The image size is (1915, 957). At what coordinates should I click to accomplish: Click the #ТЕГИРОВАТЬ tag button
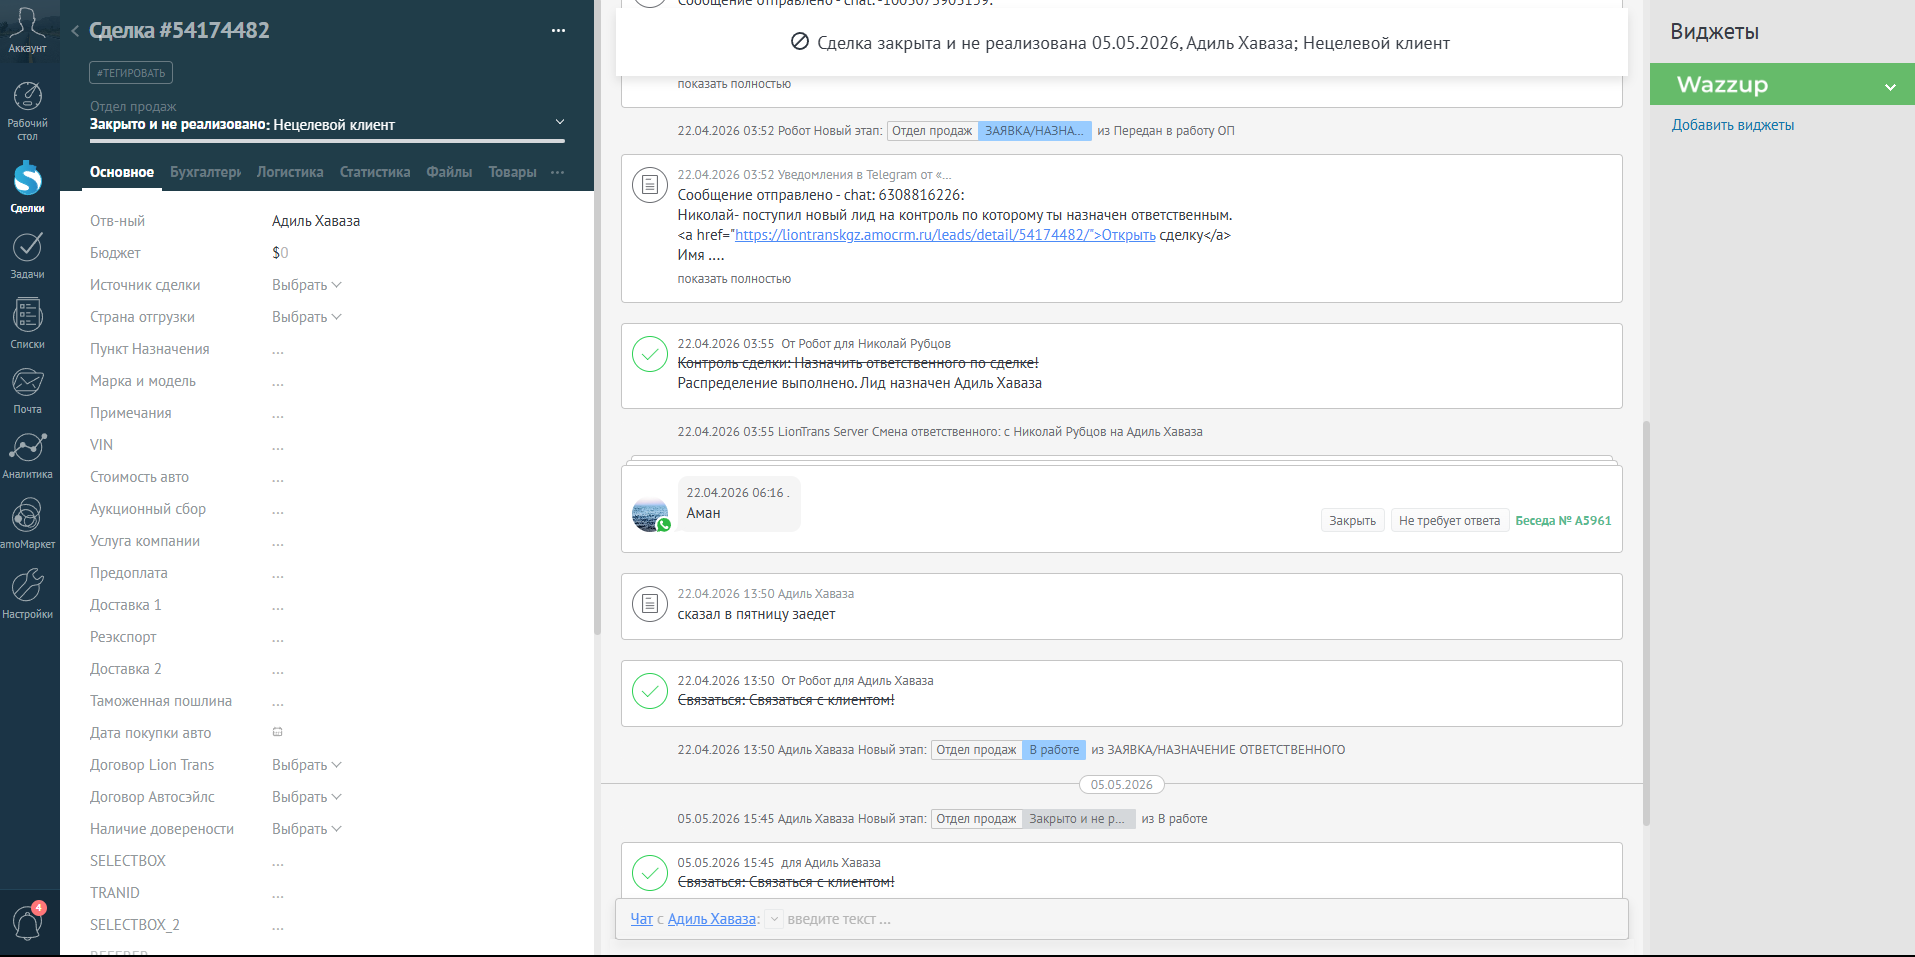[x=131, y=73]
